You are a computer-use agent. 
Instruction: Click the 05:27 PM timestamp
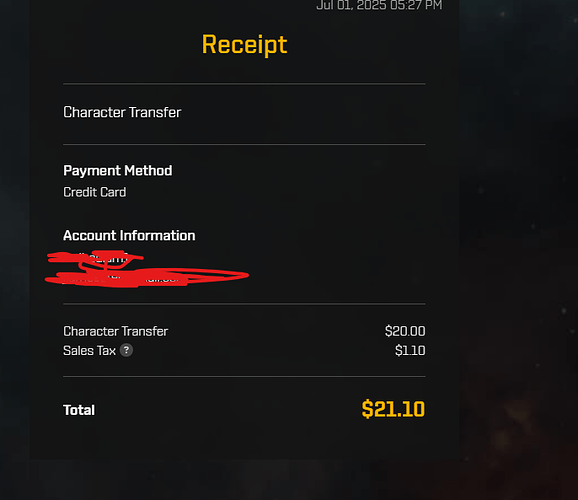click(x=416, y=5)
